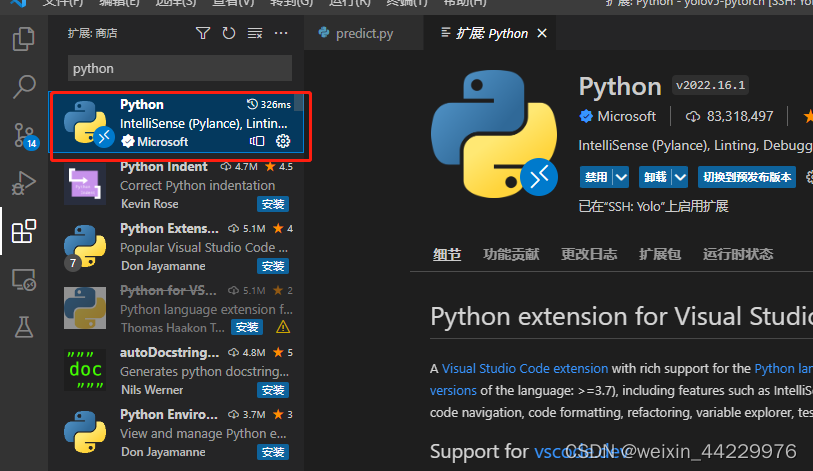Switch to the predict.py editor tab
The image size is (813, 471).
[x=363, y=33]
